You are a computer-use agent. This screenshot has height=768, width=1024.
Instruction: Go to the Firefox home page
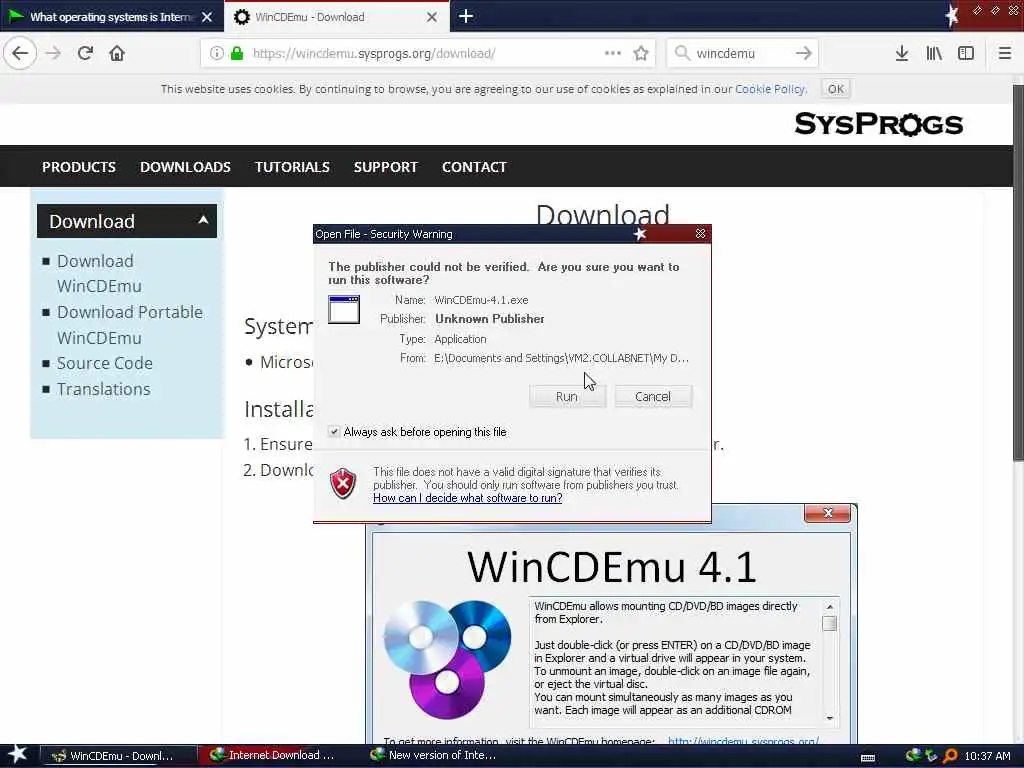[117, 53]
